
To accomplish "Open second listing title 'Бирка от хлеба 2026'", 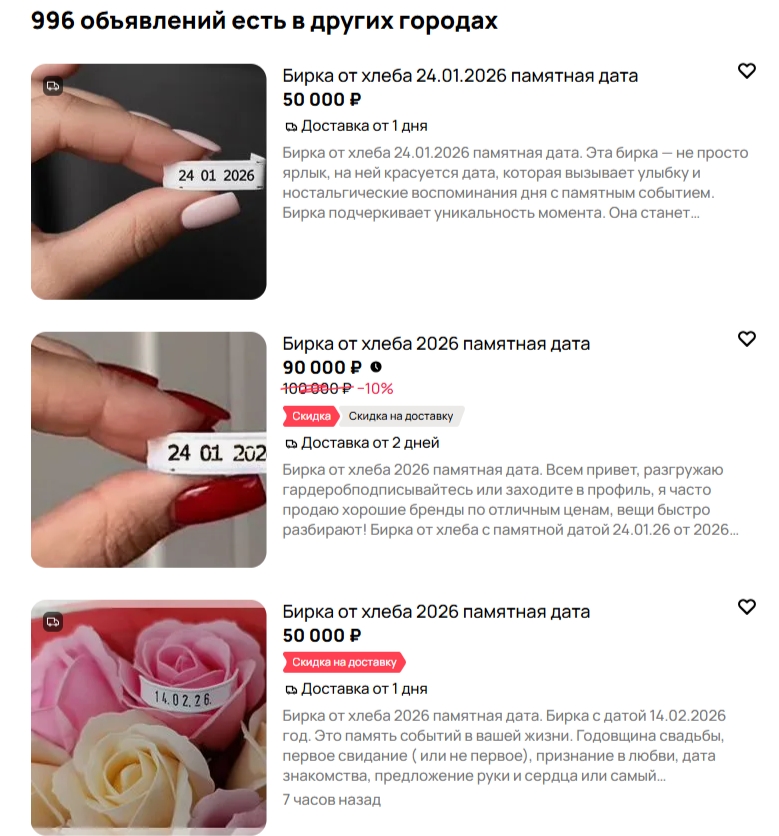I will tap(436, 344).
